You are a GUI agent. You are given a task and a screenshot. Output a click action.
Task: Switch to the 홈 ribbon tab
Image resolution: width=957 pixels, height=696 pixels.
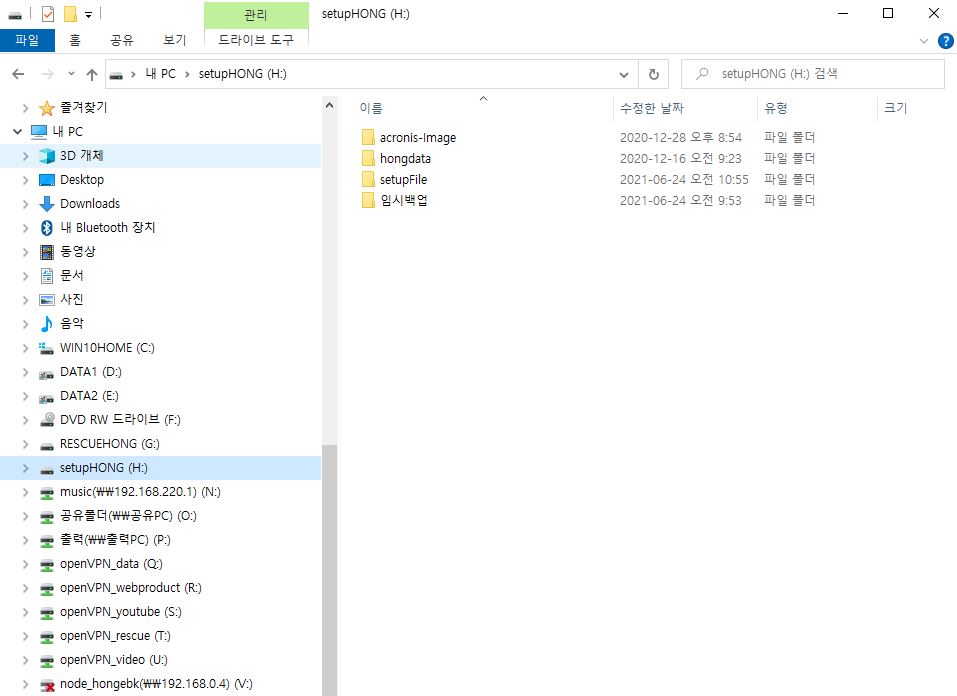[74, 40]
